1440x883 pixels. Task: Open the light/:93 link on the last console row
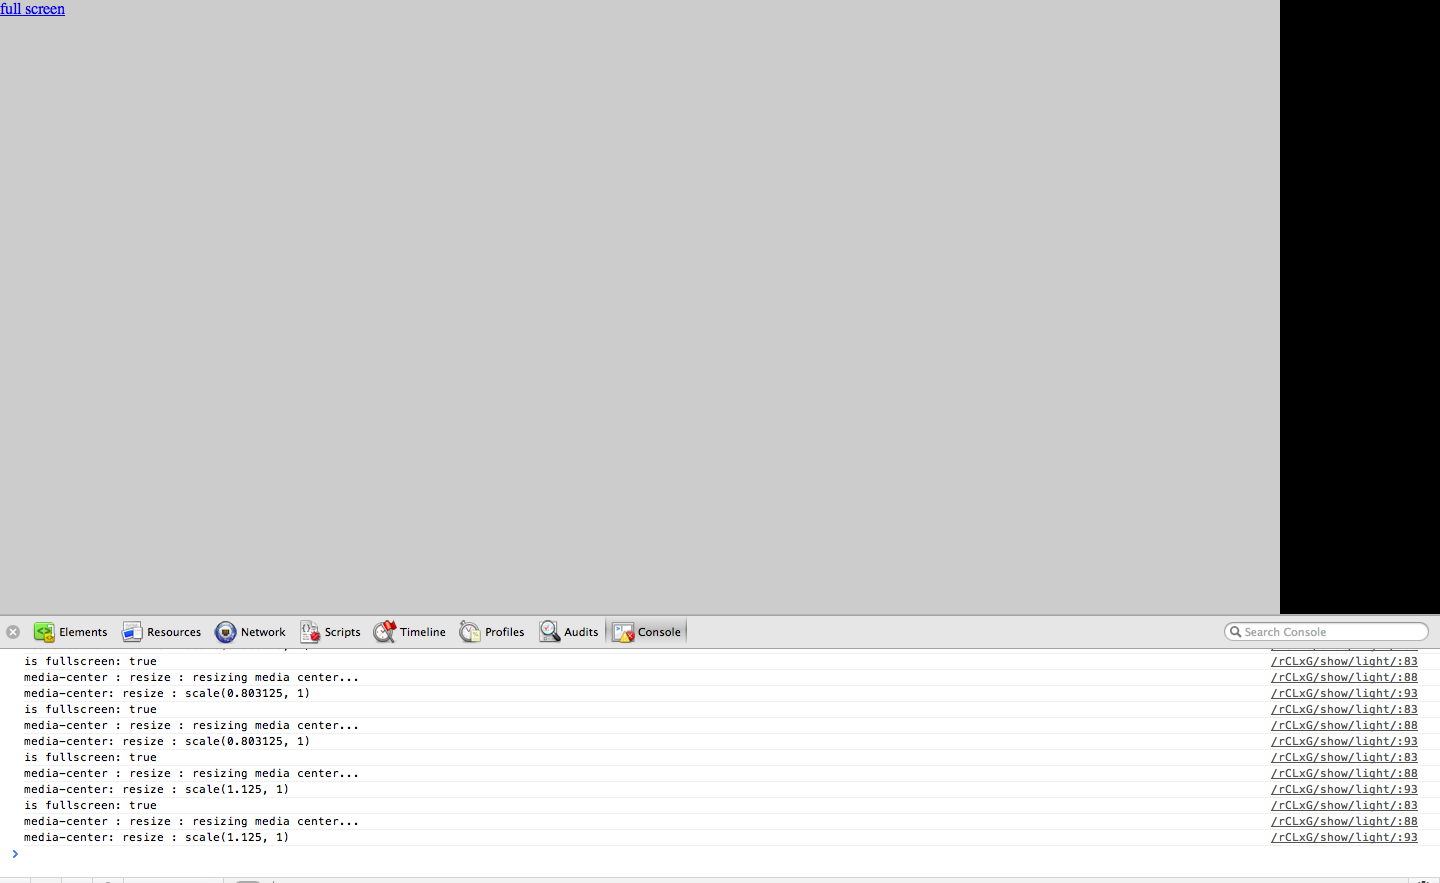[1344, 837]
